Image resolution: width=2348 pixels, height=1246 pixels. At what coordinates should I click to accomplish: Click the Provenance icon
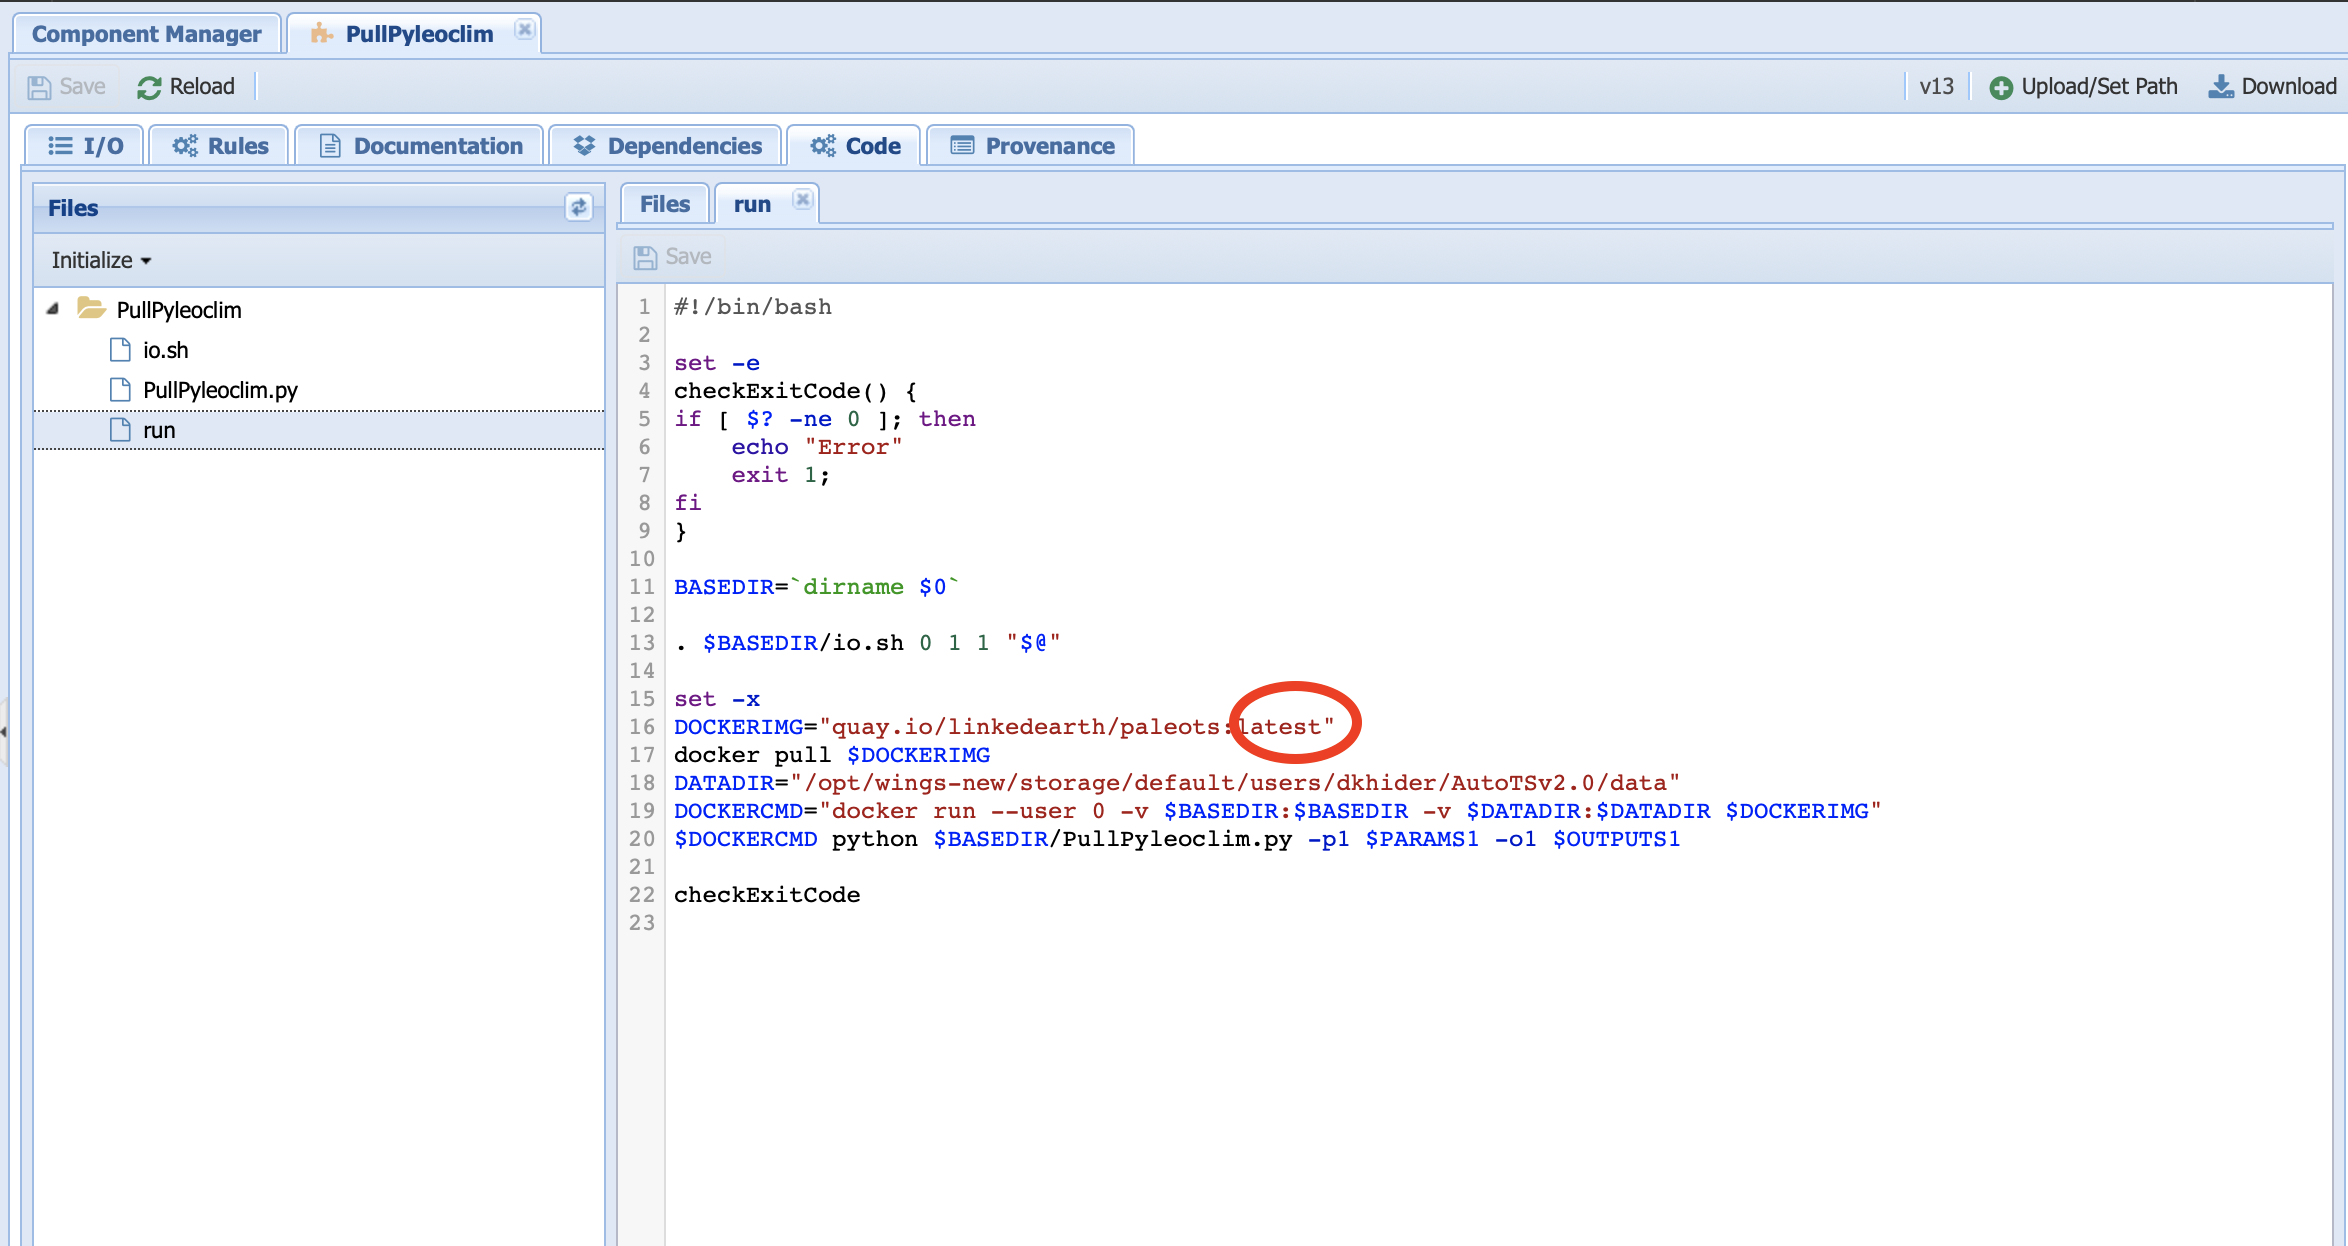962,146
